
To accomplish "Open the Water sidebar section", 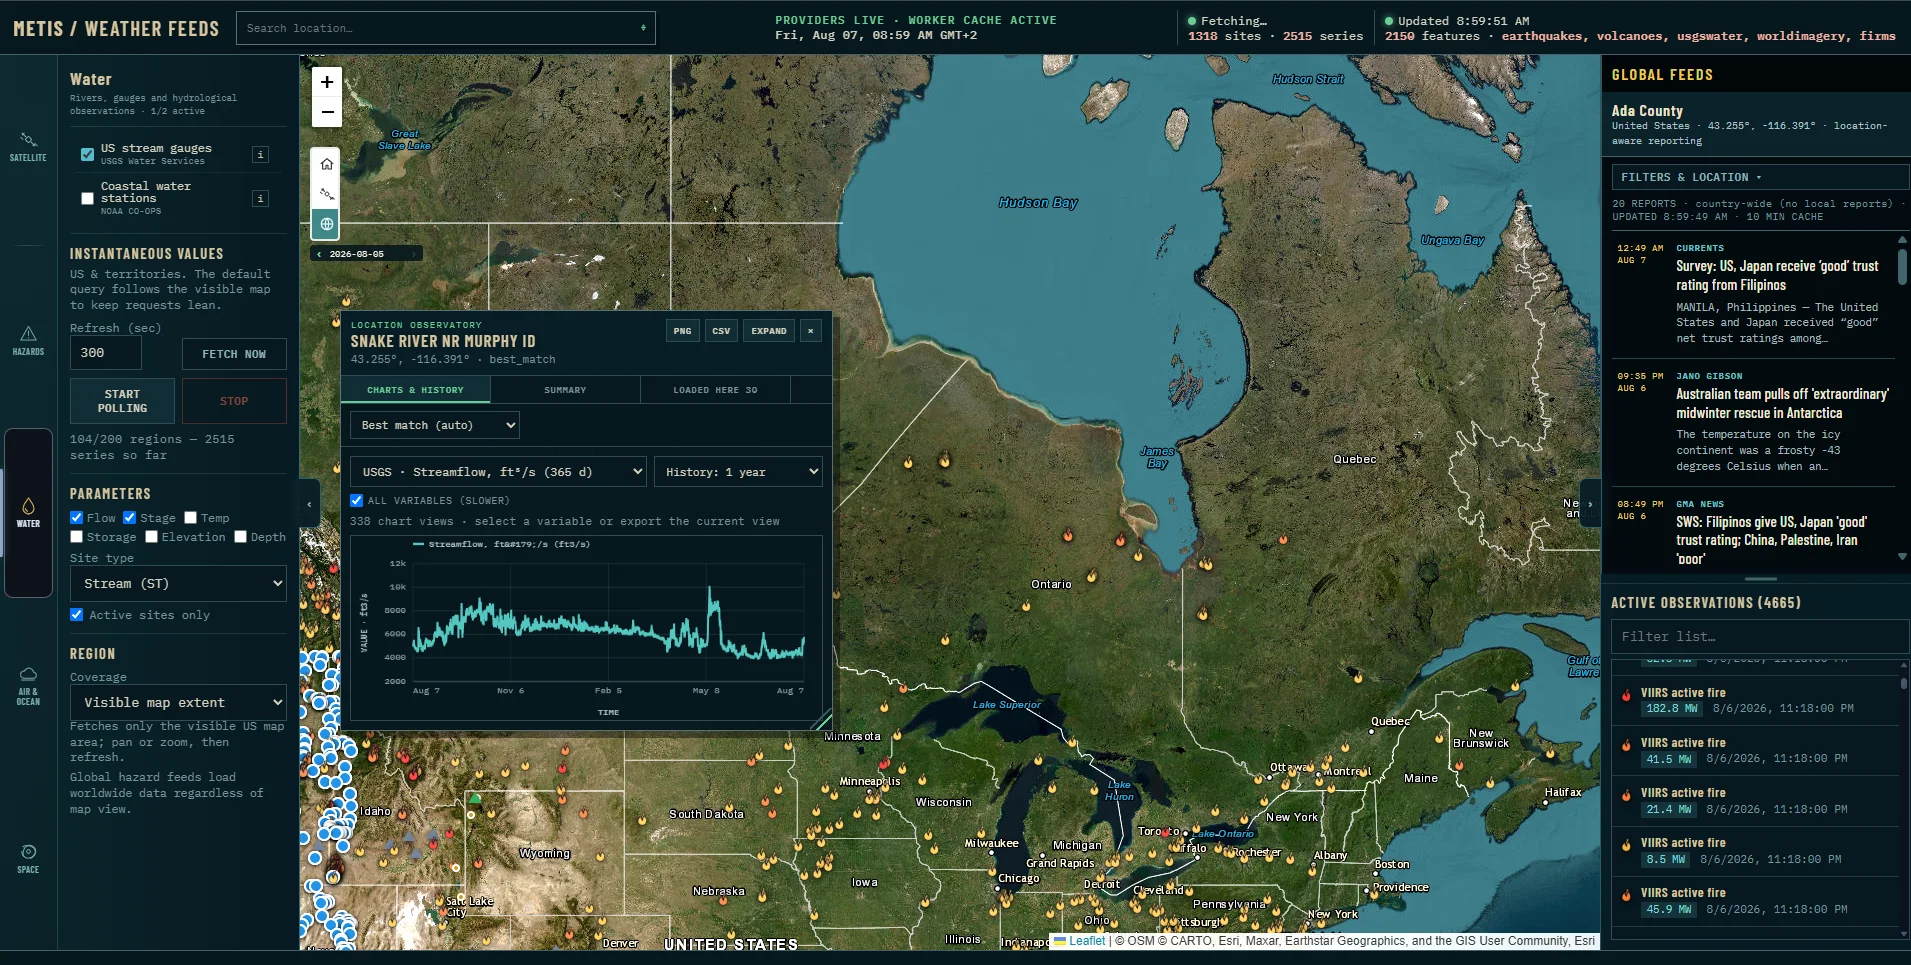I will pos(28,512).
